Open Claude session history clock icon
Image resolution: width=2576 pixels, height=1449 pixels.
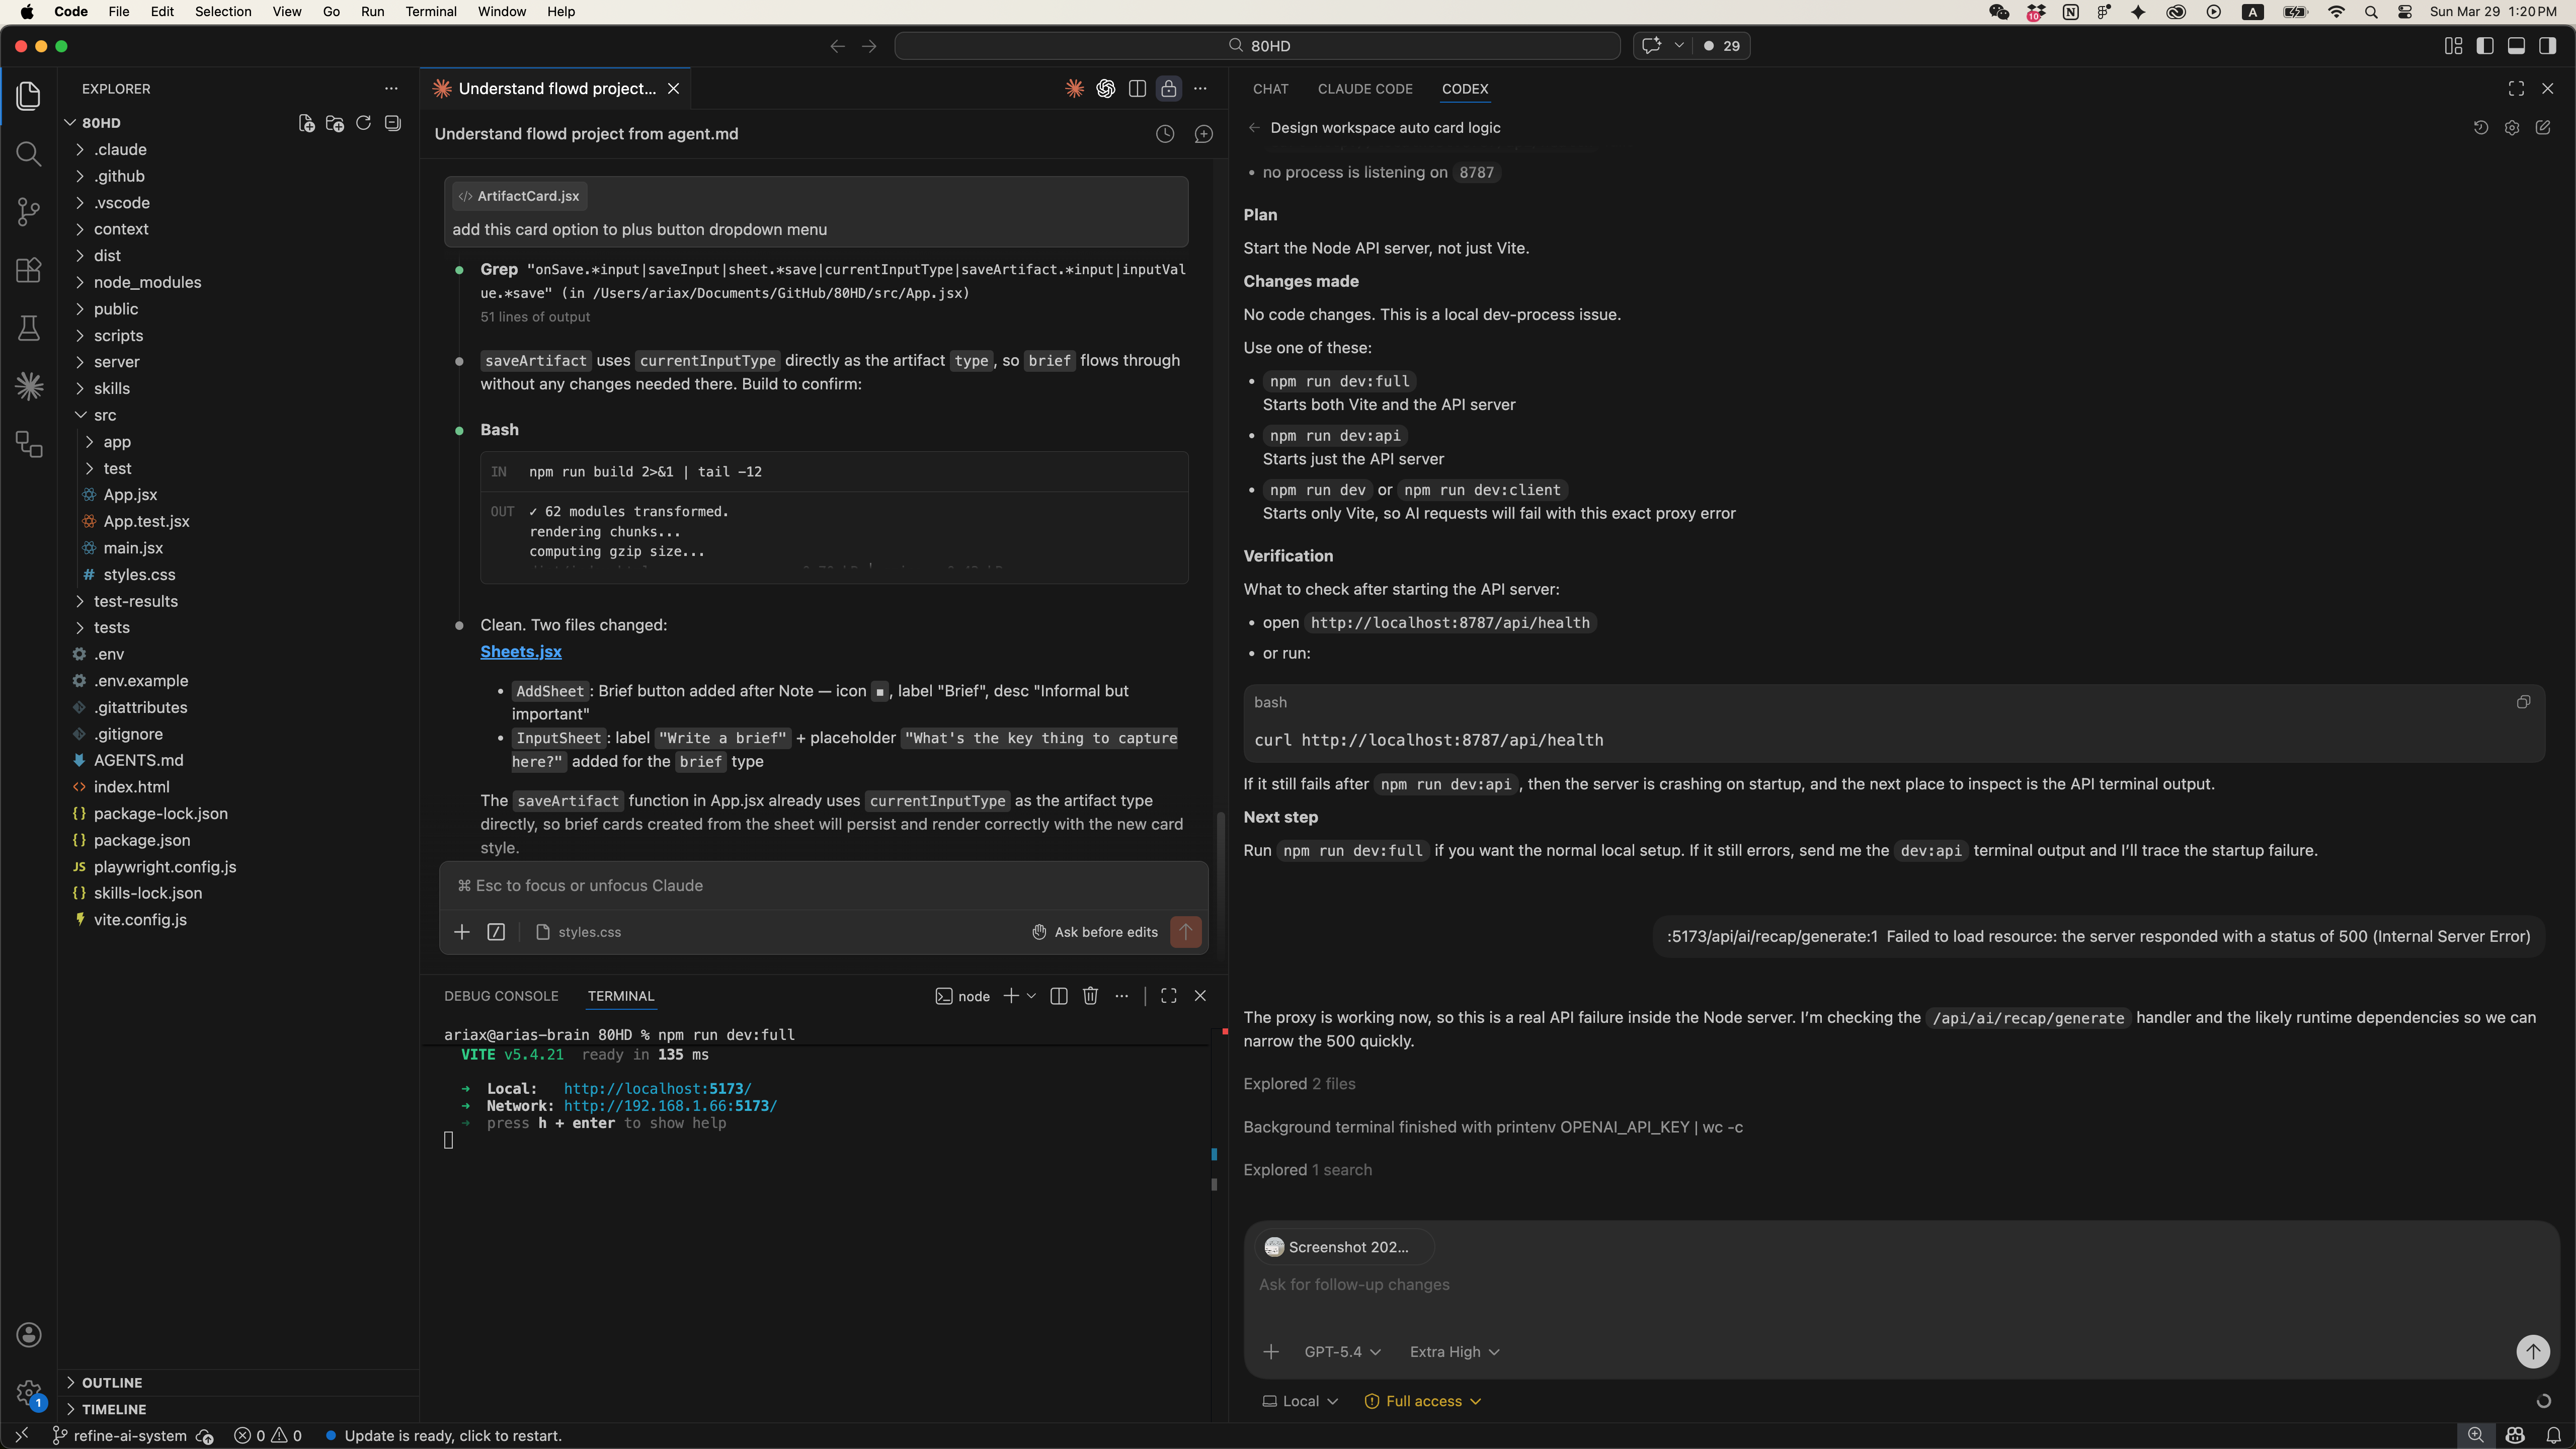tap(1165, 134)
